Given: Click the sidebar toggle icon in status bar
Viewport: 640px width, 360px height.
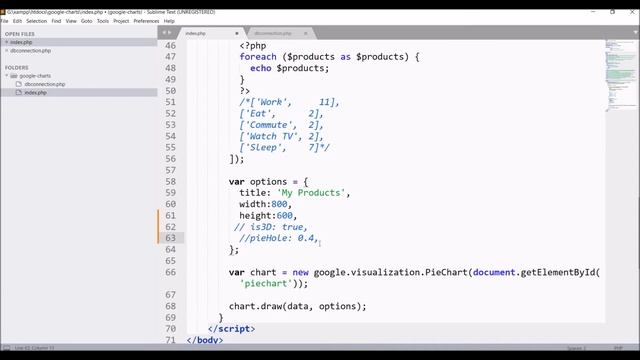Looking at the screenshot, I should coord(7,348).
